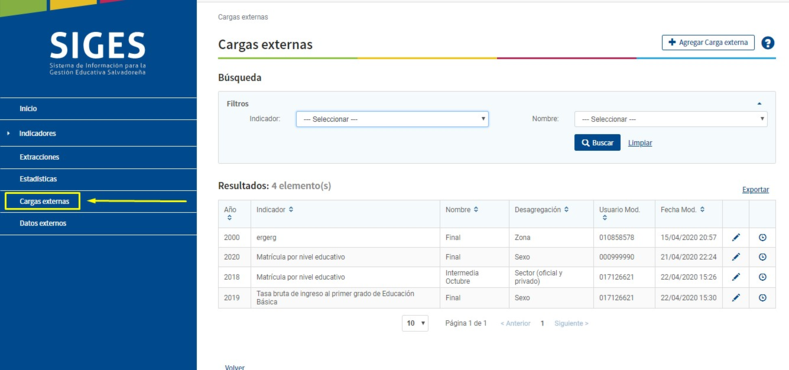View history clock icon for 2020 row
Viewport: 789px width, 370px height.
[762, 257]
